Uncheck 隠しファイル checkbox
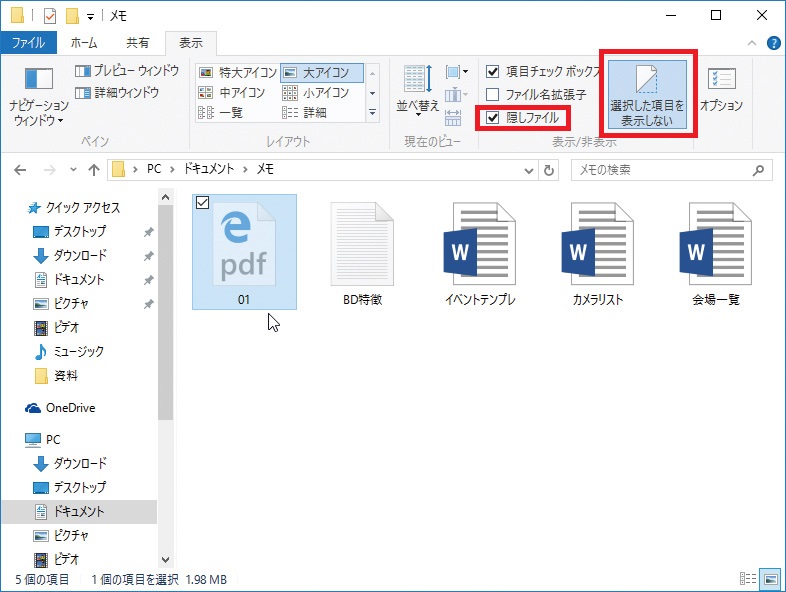 click(493, 118)
